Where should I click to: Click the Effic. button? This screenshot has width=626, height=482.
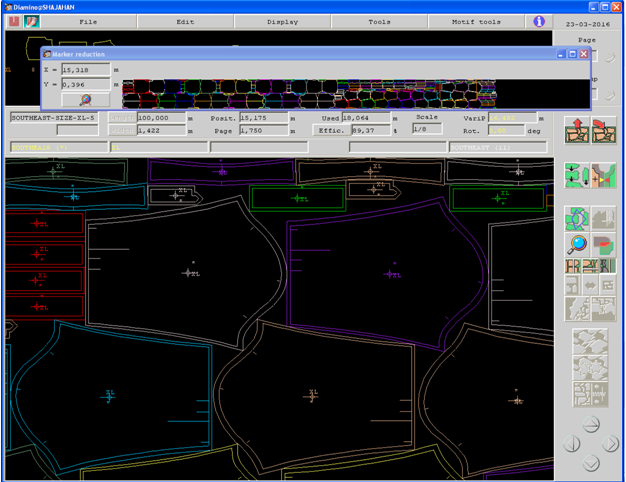[x=330, y=130]
